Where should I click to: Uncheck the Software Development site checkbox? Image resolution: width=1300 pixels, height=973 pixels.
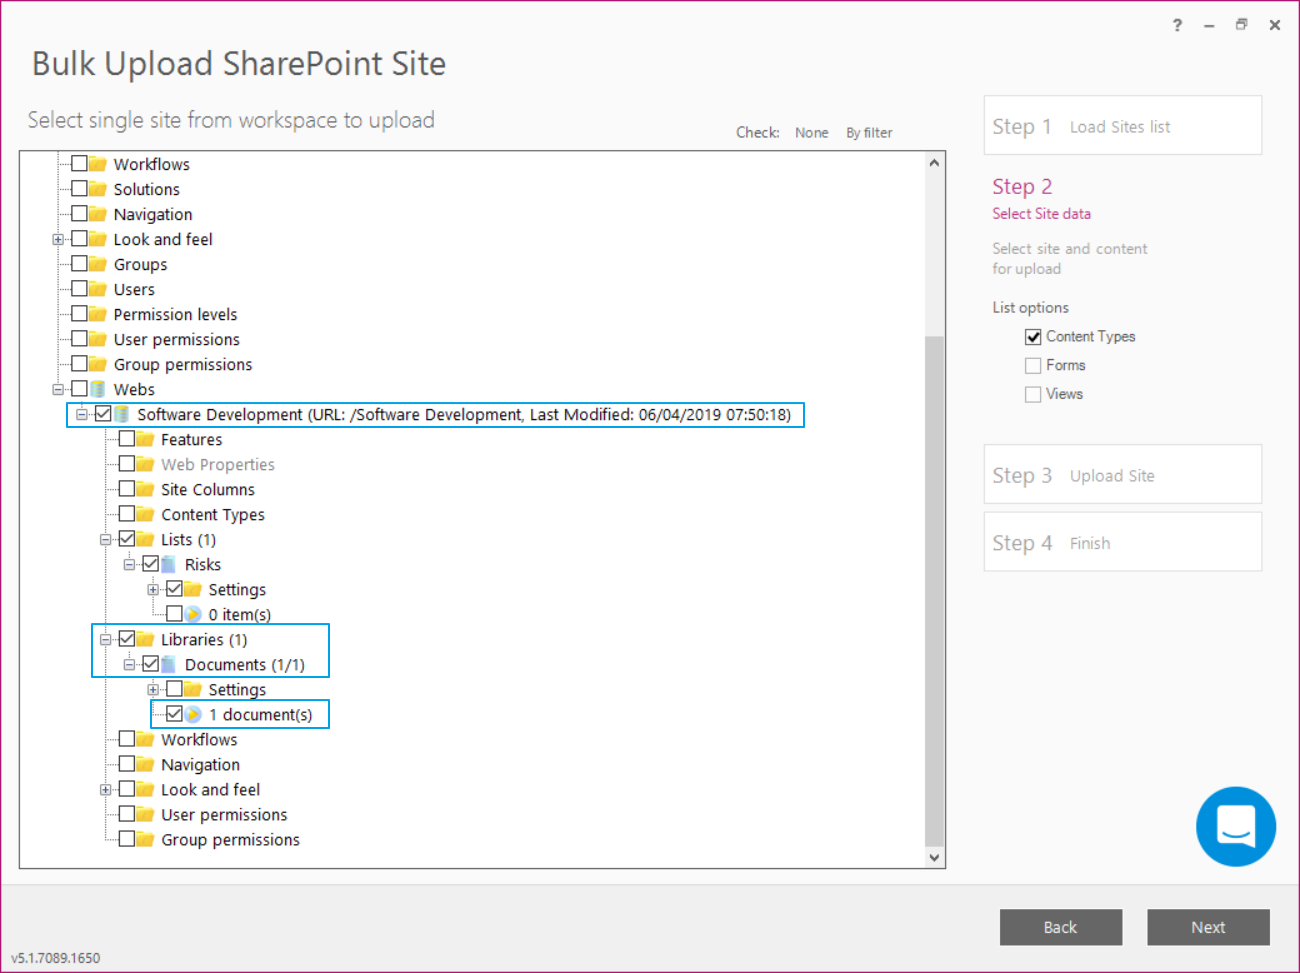tap(103, 414)
